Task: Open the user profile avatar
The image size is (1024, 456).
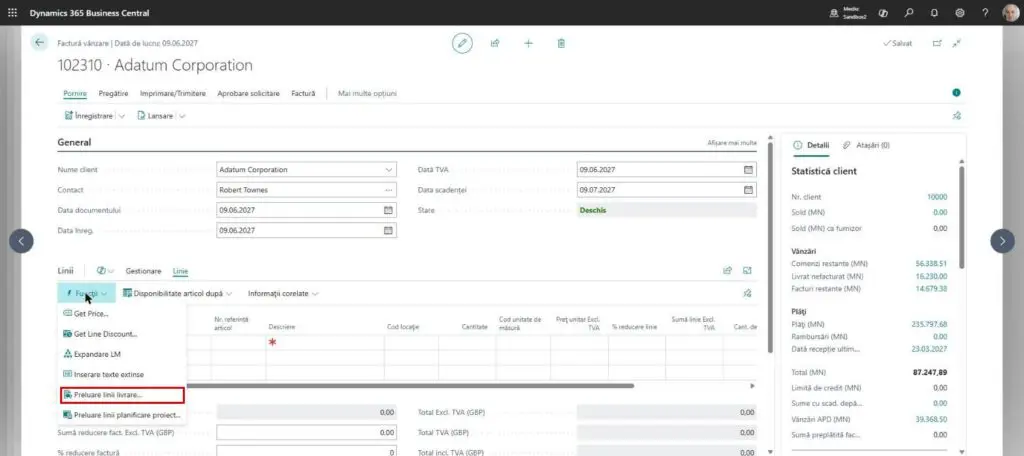Action: click(x=1010, y=12)
